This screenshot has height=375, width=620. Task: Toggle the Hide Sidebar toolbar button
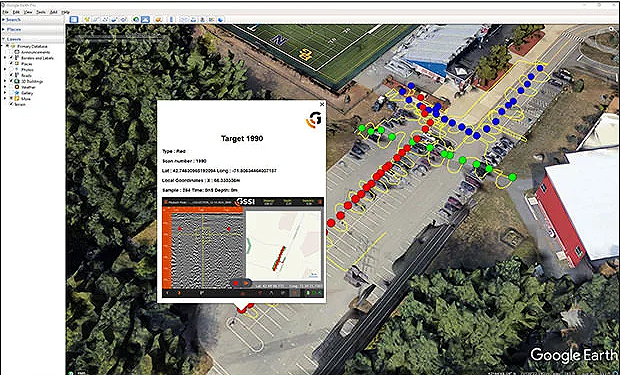[x=74, y=19]
